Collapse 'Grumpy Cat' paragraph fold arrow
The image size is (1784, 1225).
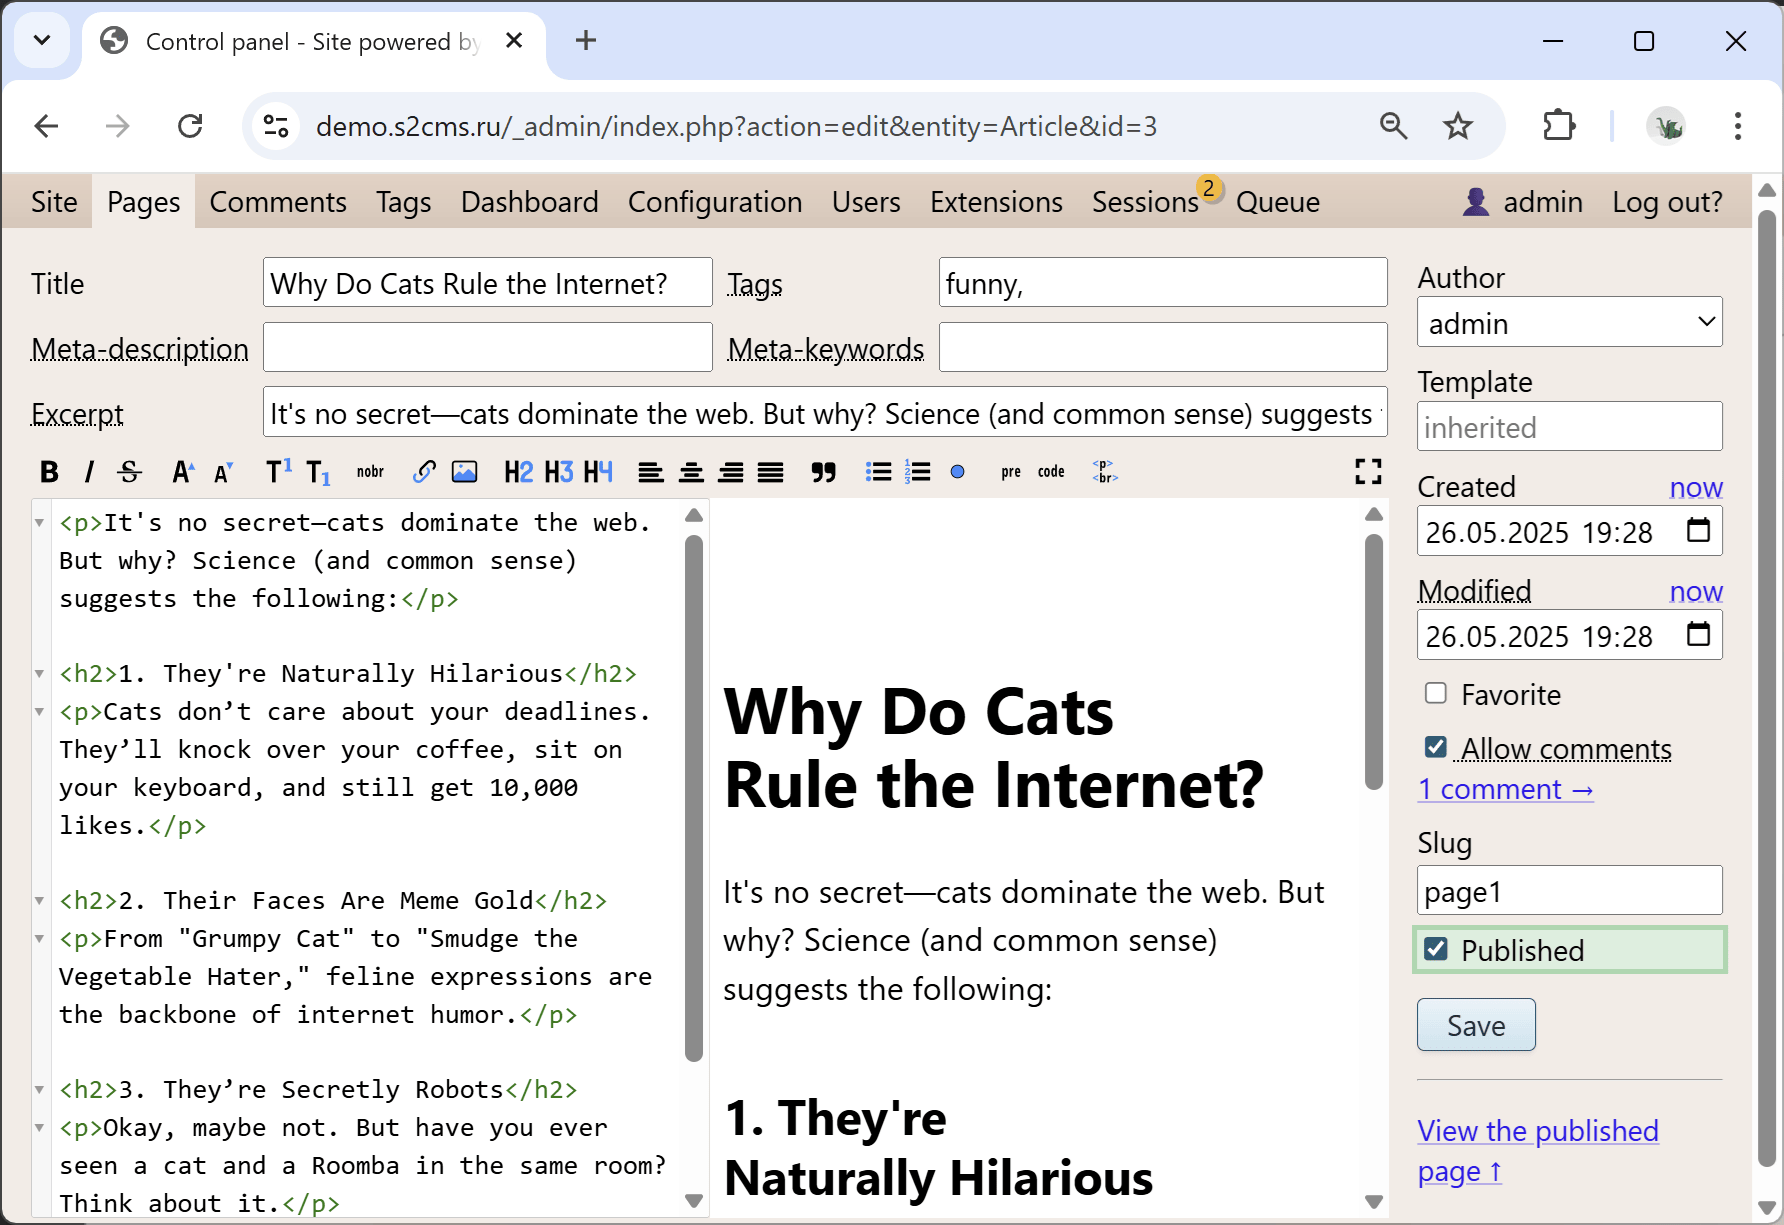coord(40,939)
